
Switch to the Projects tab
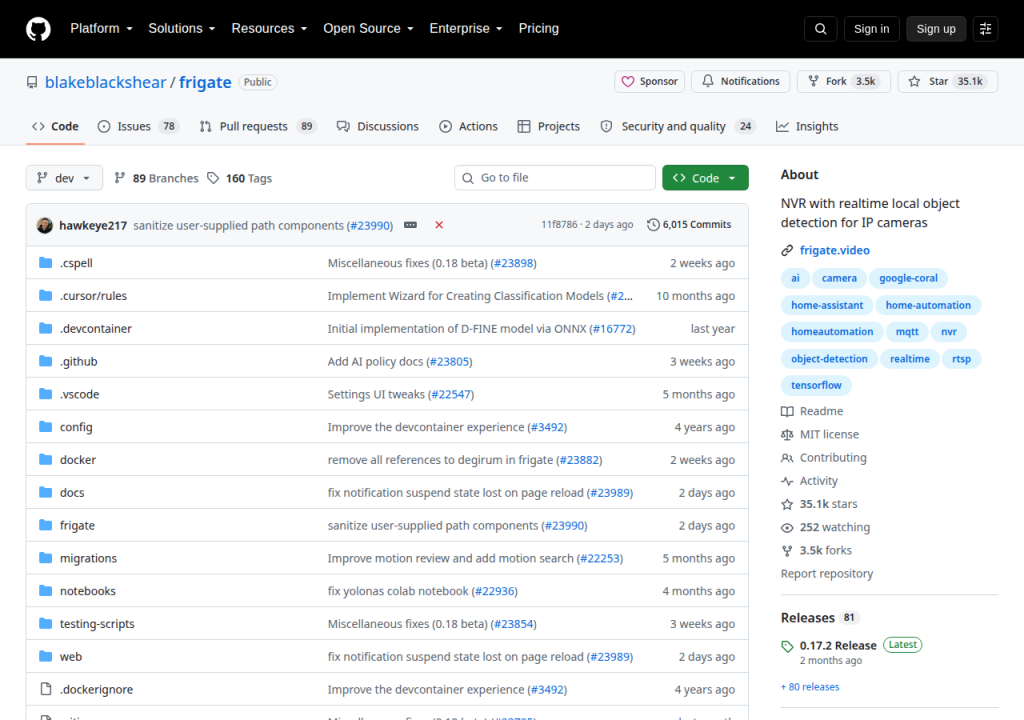tap(549, 126)
